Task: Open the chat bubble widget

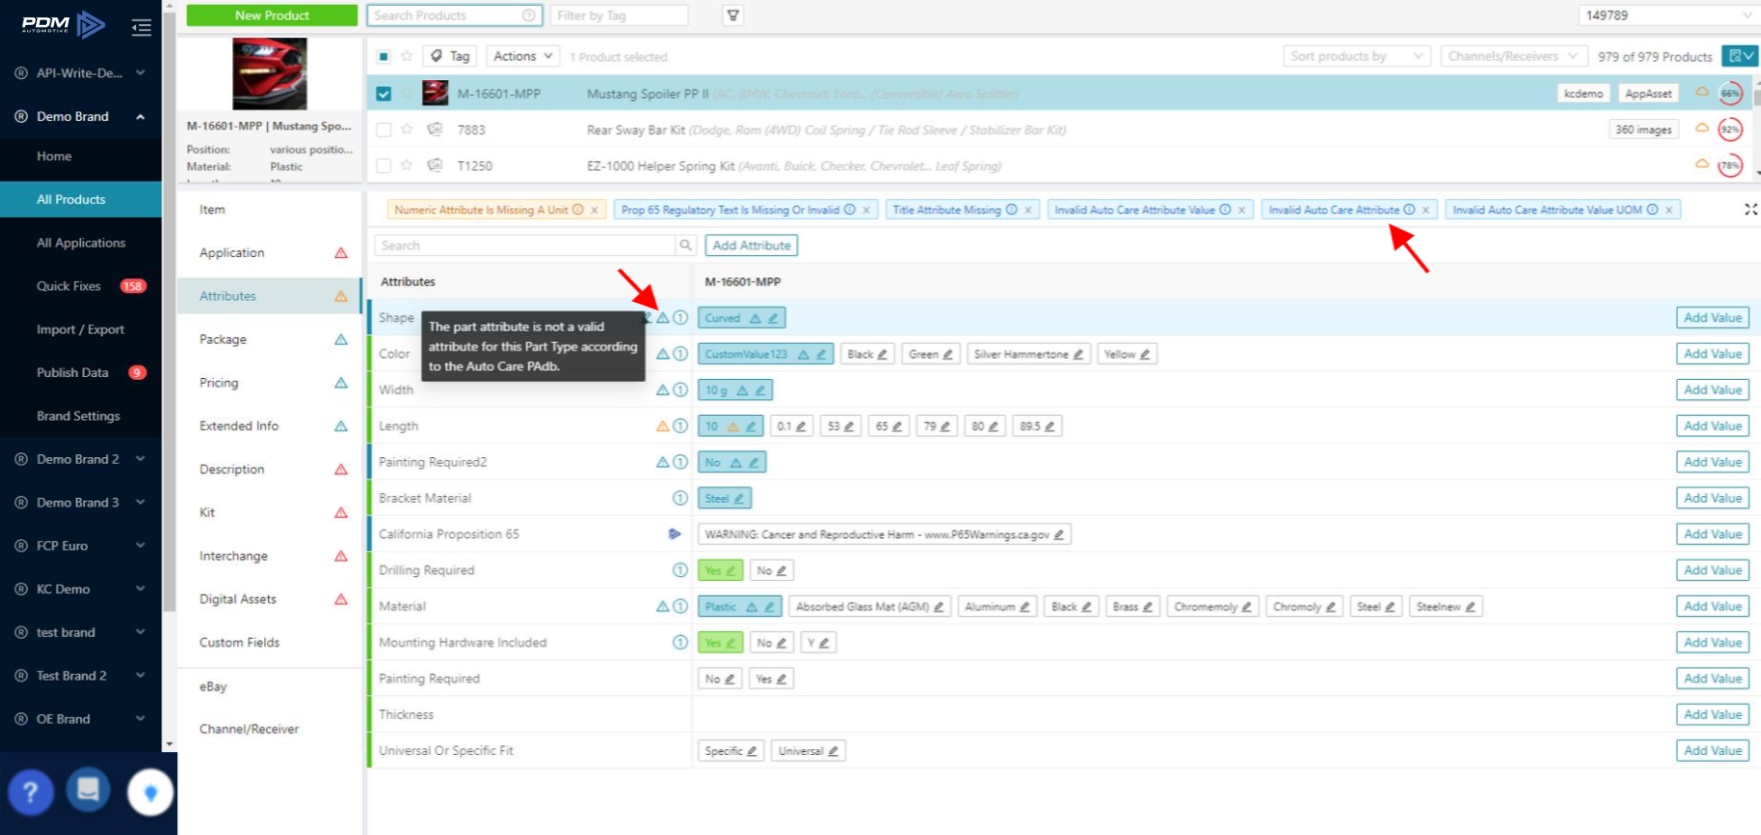Action: click(x=88, y=790)
